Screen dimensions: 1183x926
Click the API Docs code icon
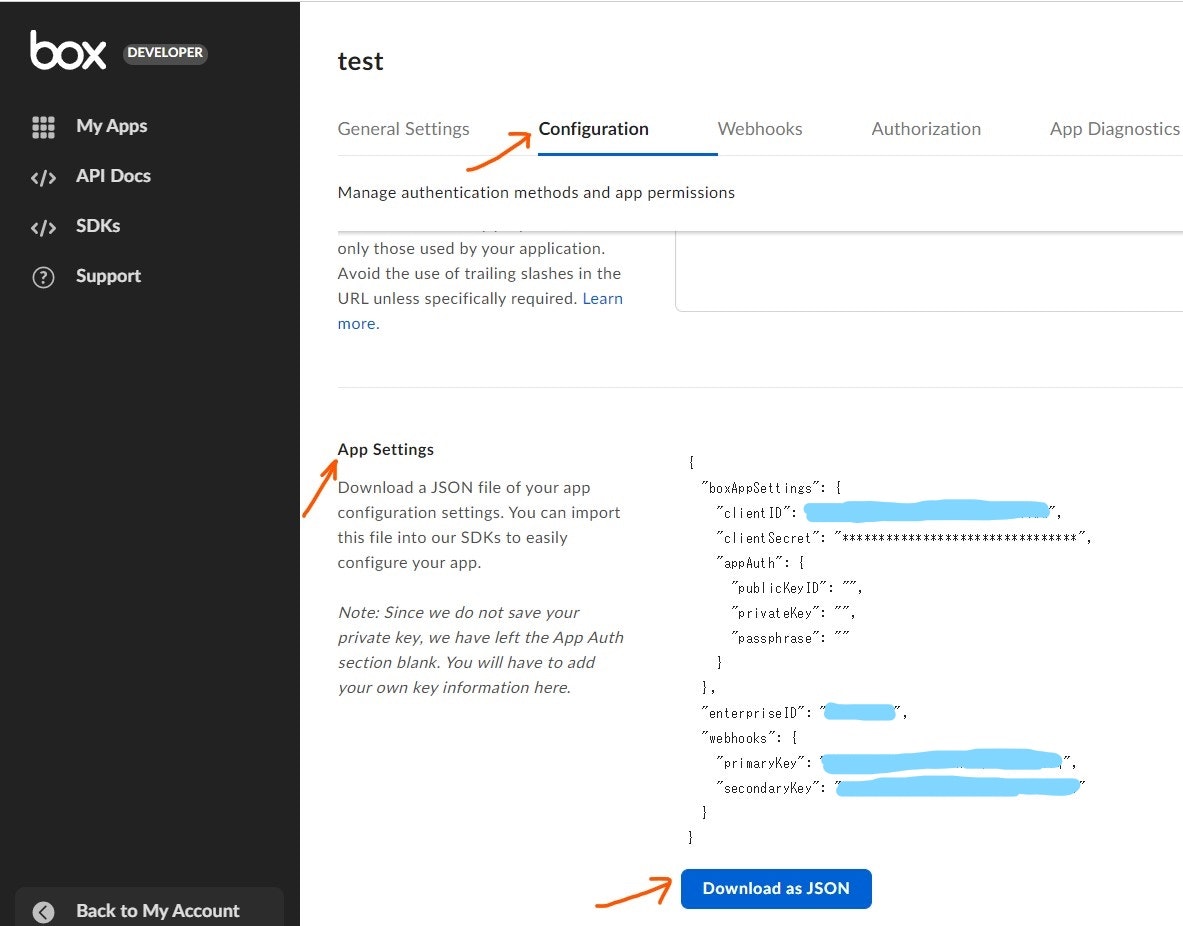point(43,177)
